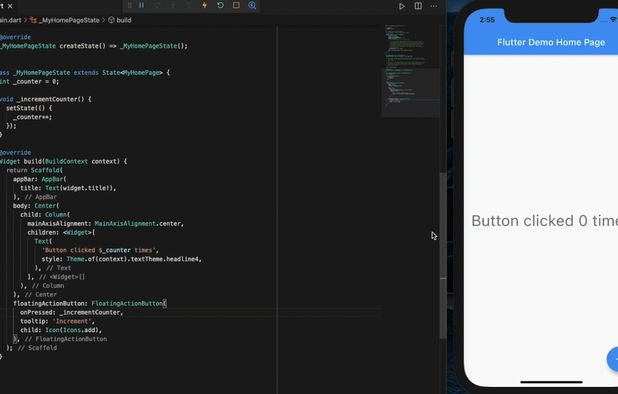Click the Flutter Demo Home Page title
This screenshot has width=618, height=394.
(x=551, y=43)
